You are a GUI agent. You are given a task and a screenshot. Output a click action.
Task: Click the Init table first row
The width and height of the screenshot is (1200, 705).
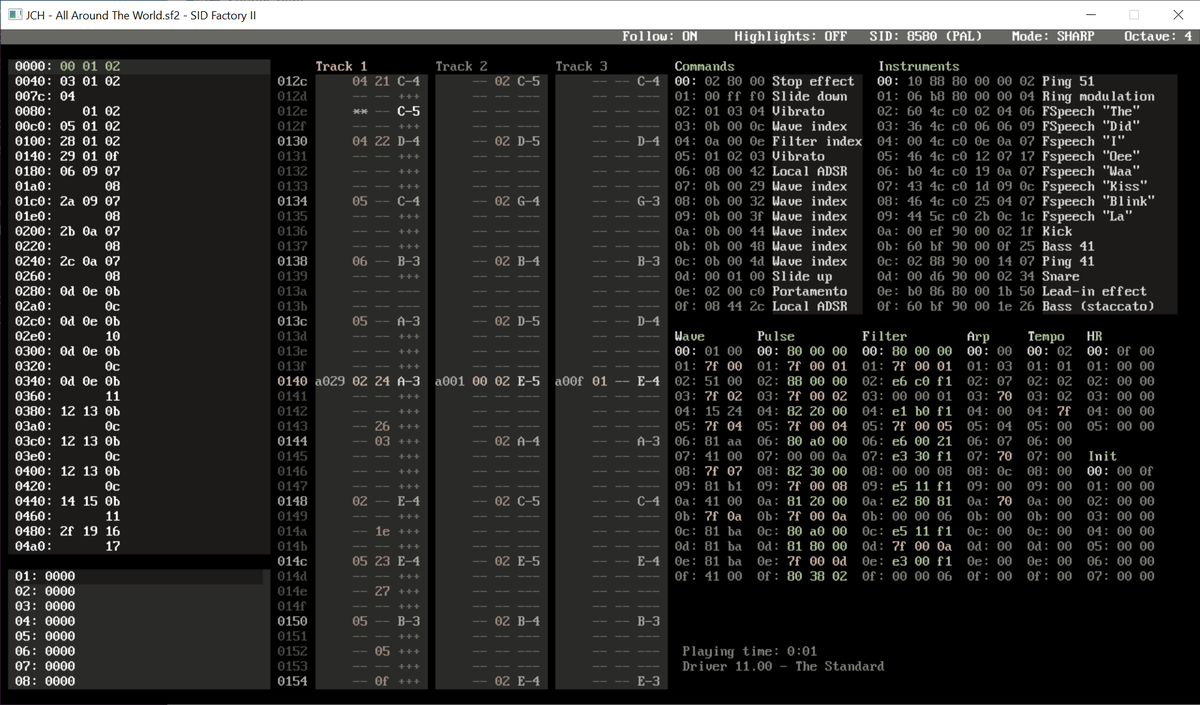coord(1120,471)
